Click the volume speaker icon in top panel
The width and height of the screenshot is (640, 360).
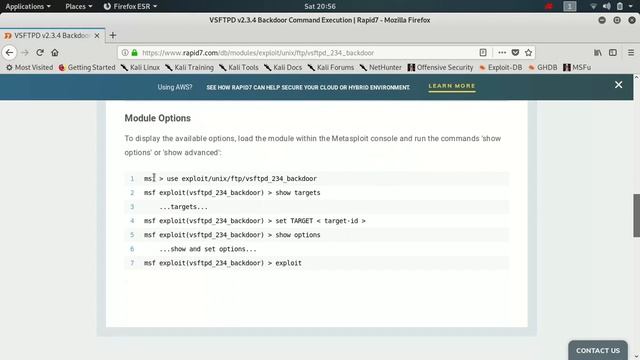tap(607, 6)
